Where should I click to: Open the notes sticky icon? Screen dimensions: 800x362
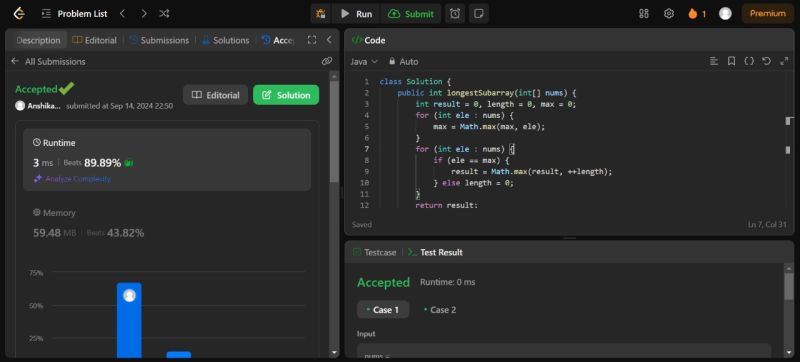[x=479, y=14]
